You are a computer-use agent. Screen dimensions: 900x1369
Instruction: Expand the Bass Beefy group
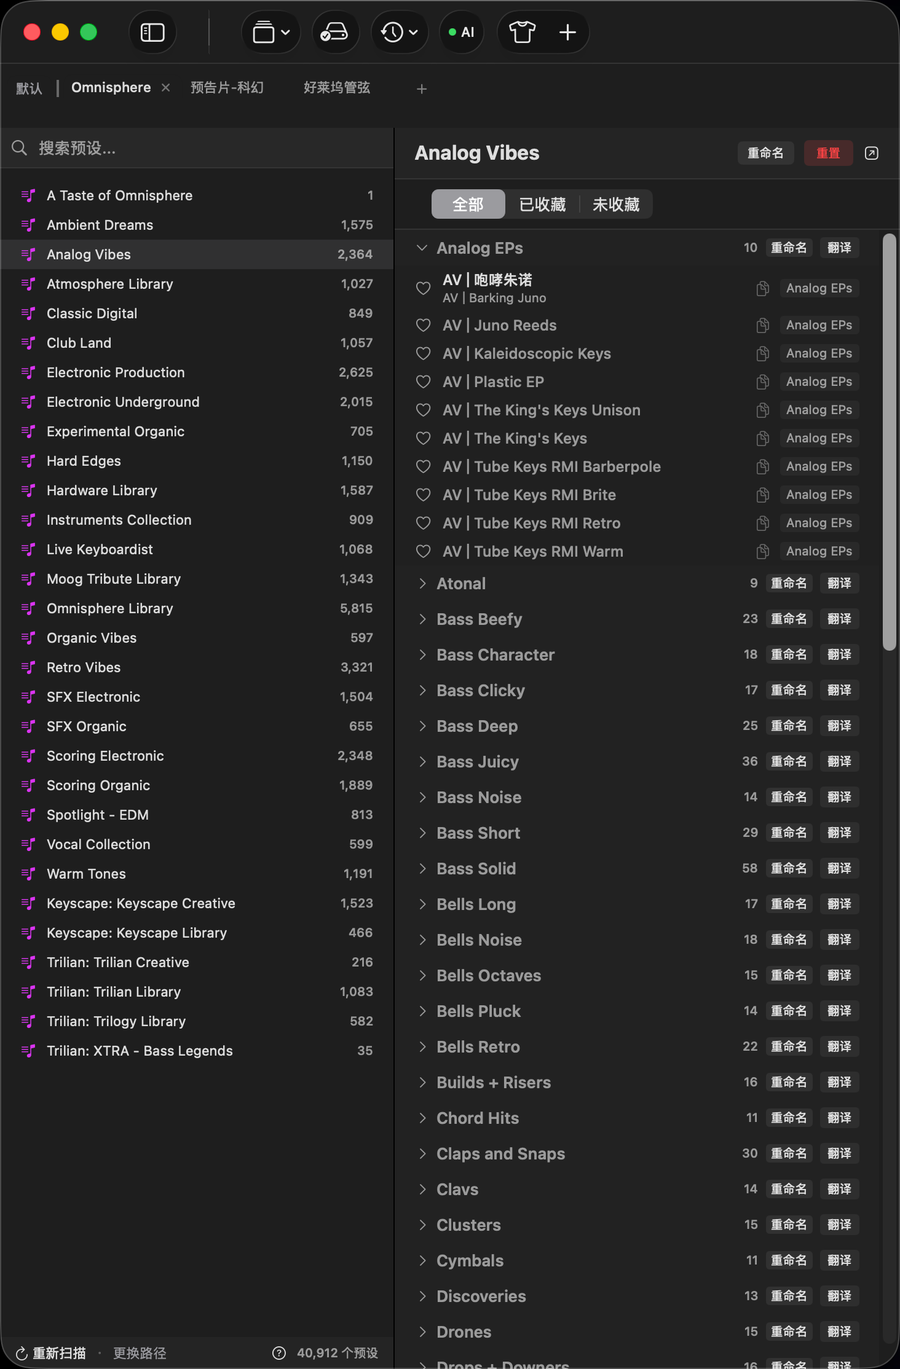click(422, 619)
